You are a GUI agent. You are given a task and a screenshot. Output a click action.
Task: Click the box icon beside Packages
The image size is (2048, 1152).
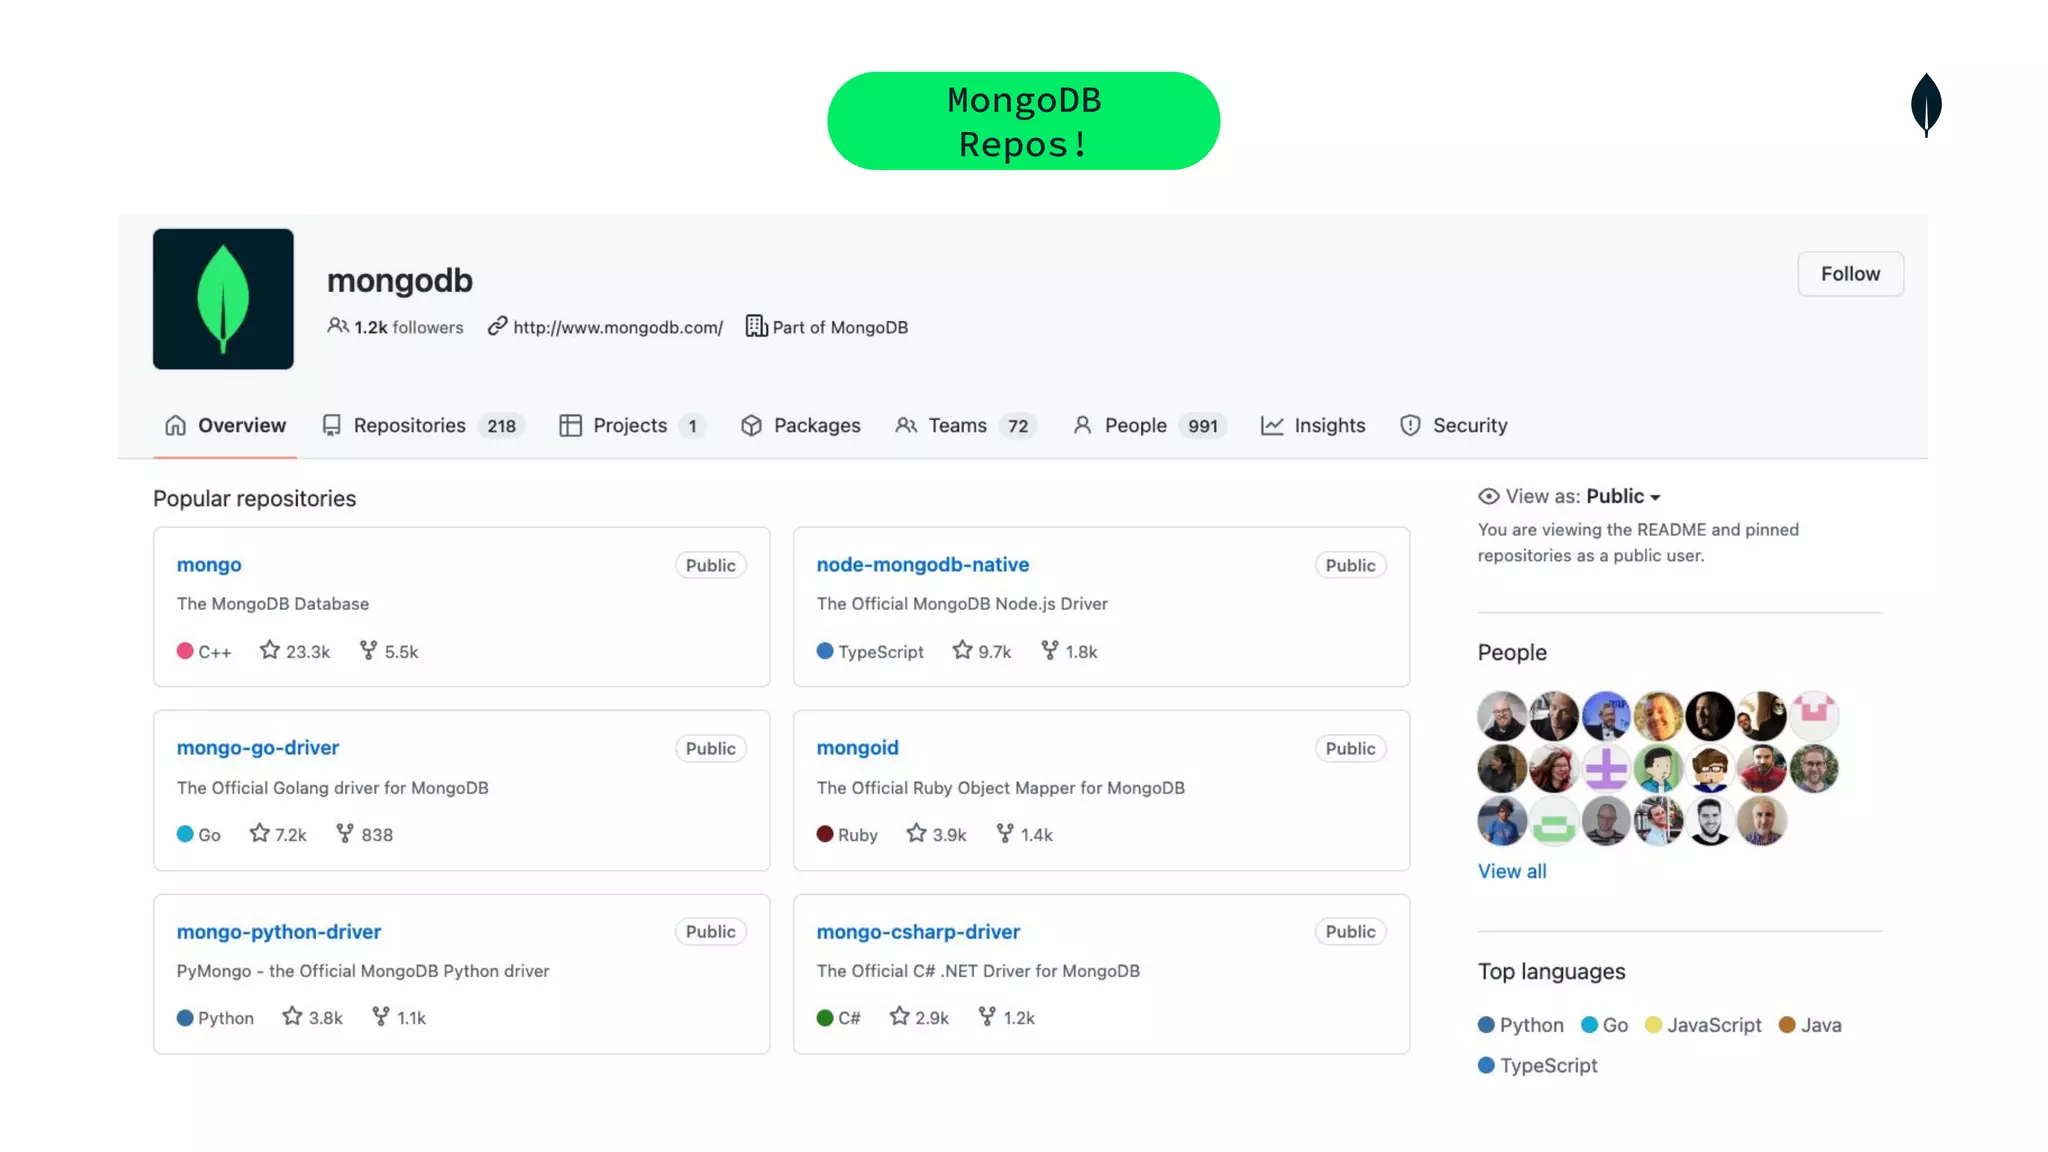point(751,425)
